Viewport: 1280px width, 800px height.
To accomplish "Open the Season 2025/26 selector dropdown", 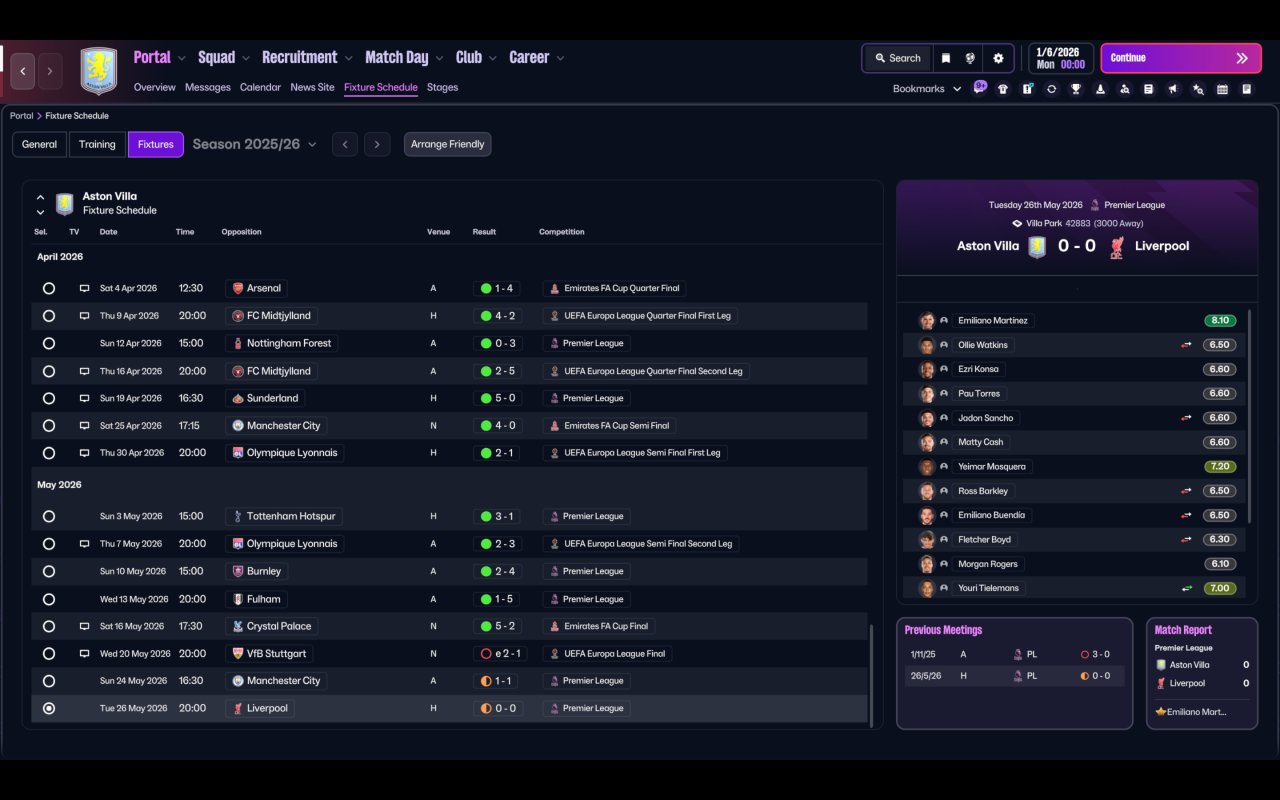I will [x=254, y=144].
